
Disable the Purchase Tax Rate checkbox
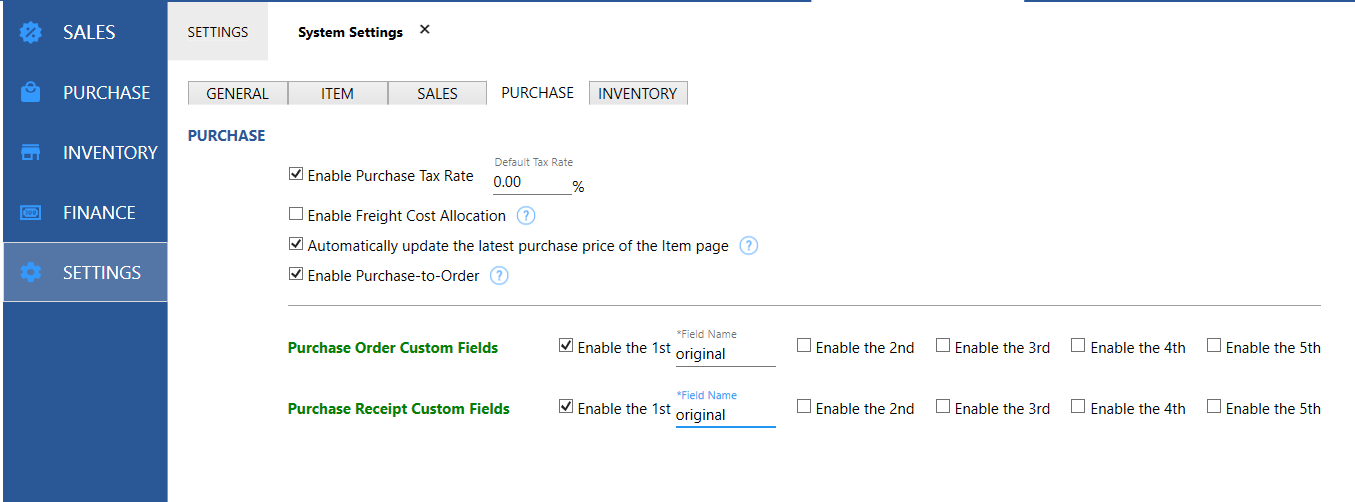(x=296, y=174)
